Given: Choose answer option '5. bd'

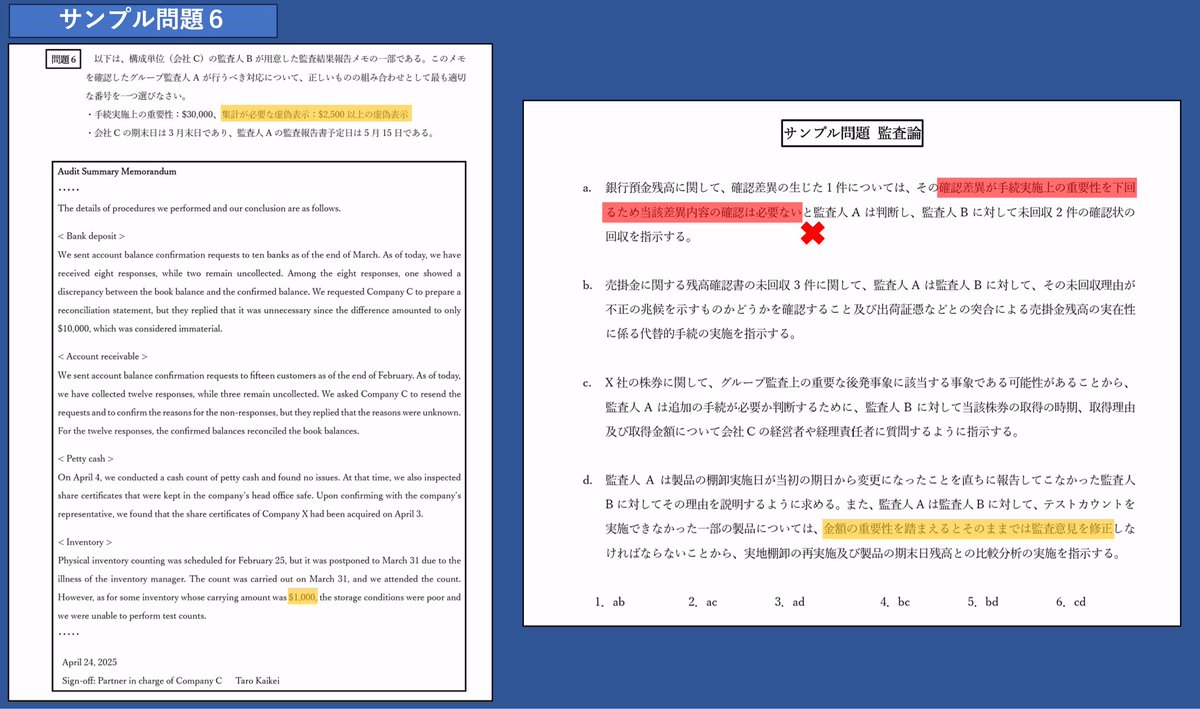Looking at the screenshot, I should click(x=985, y=602).
